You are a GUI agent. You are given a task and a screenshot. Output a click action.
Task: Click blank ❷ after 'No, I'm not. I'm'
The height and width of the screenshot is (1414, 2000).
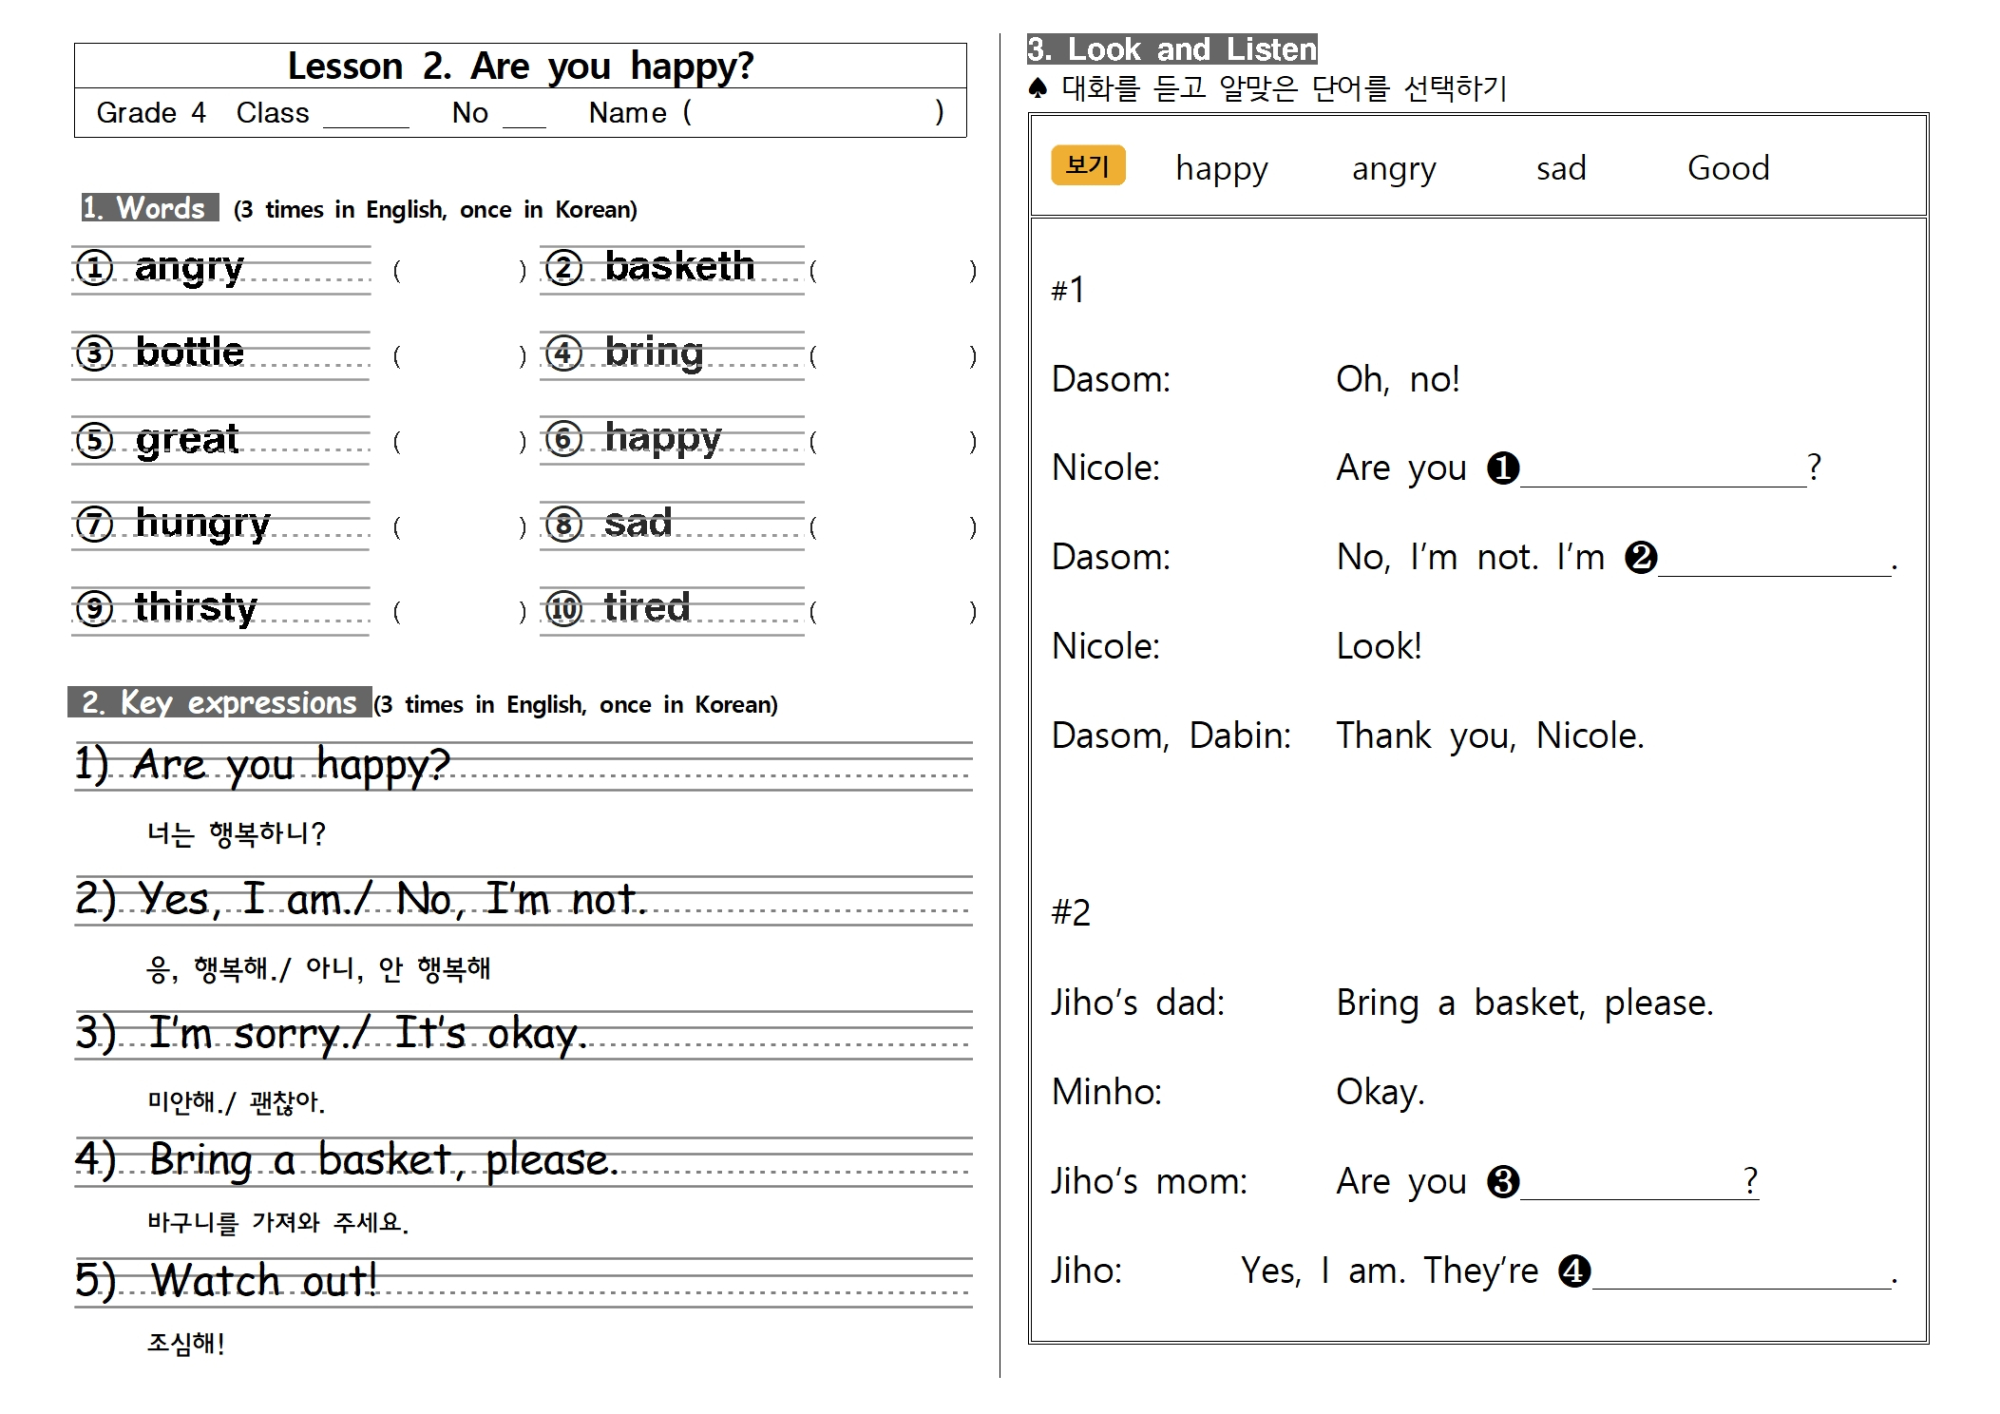tap(1774, 559)
